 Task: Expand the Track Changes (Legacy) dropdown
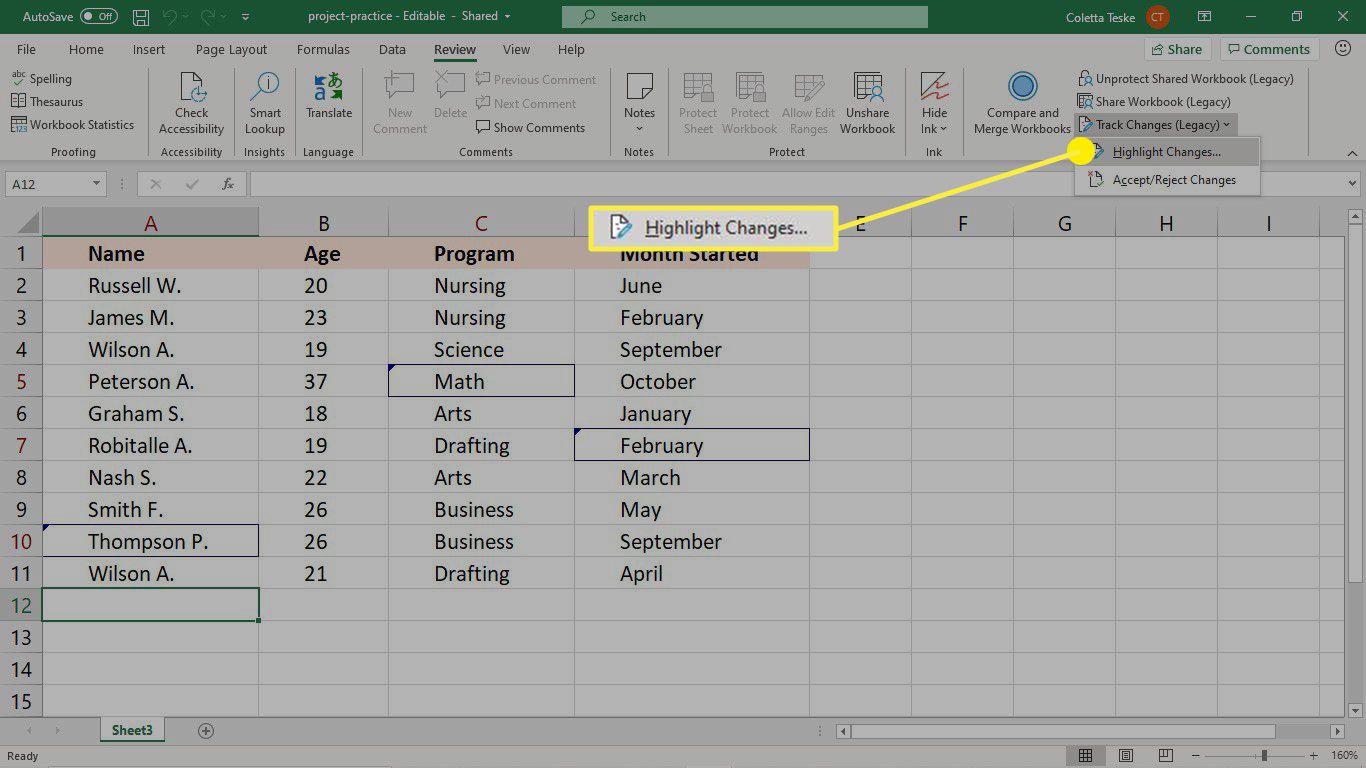click(1157, 125)
